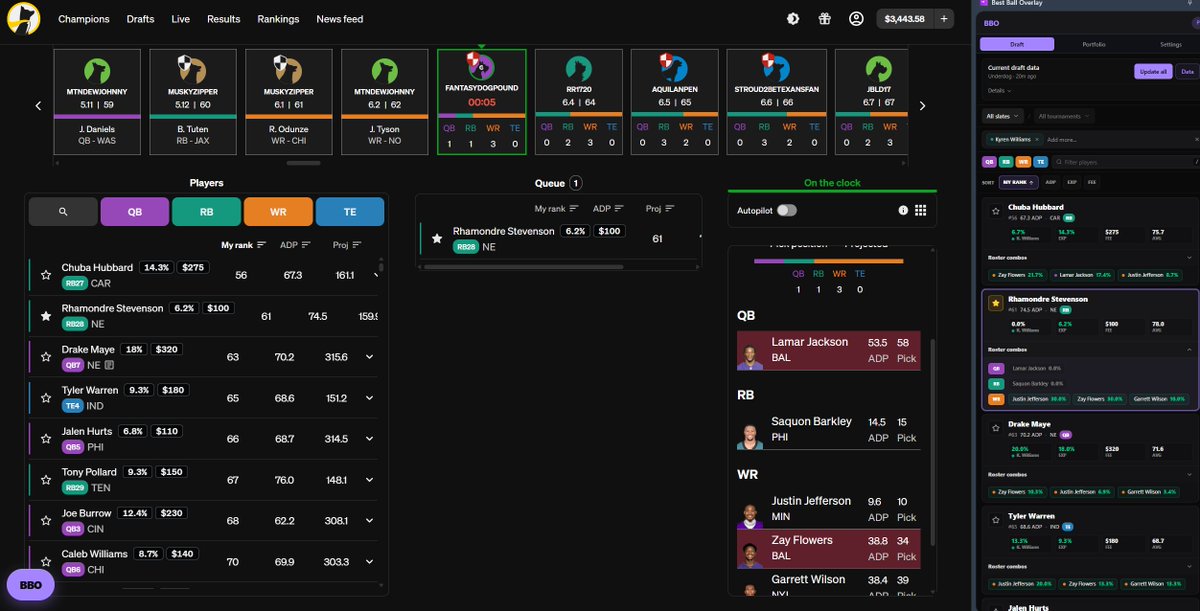Open the account profile icon
Screen dimensions: 1200x611
856,19
